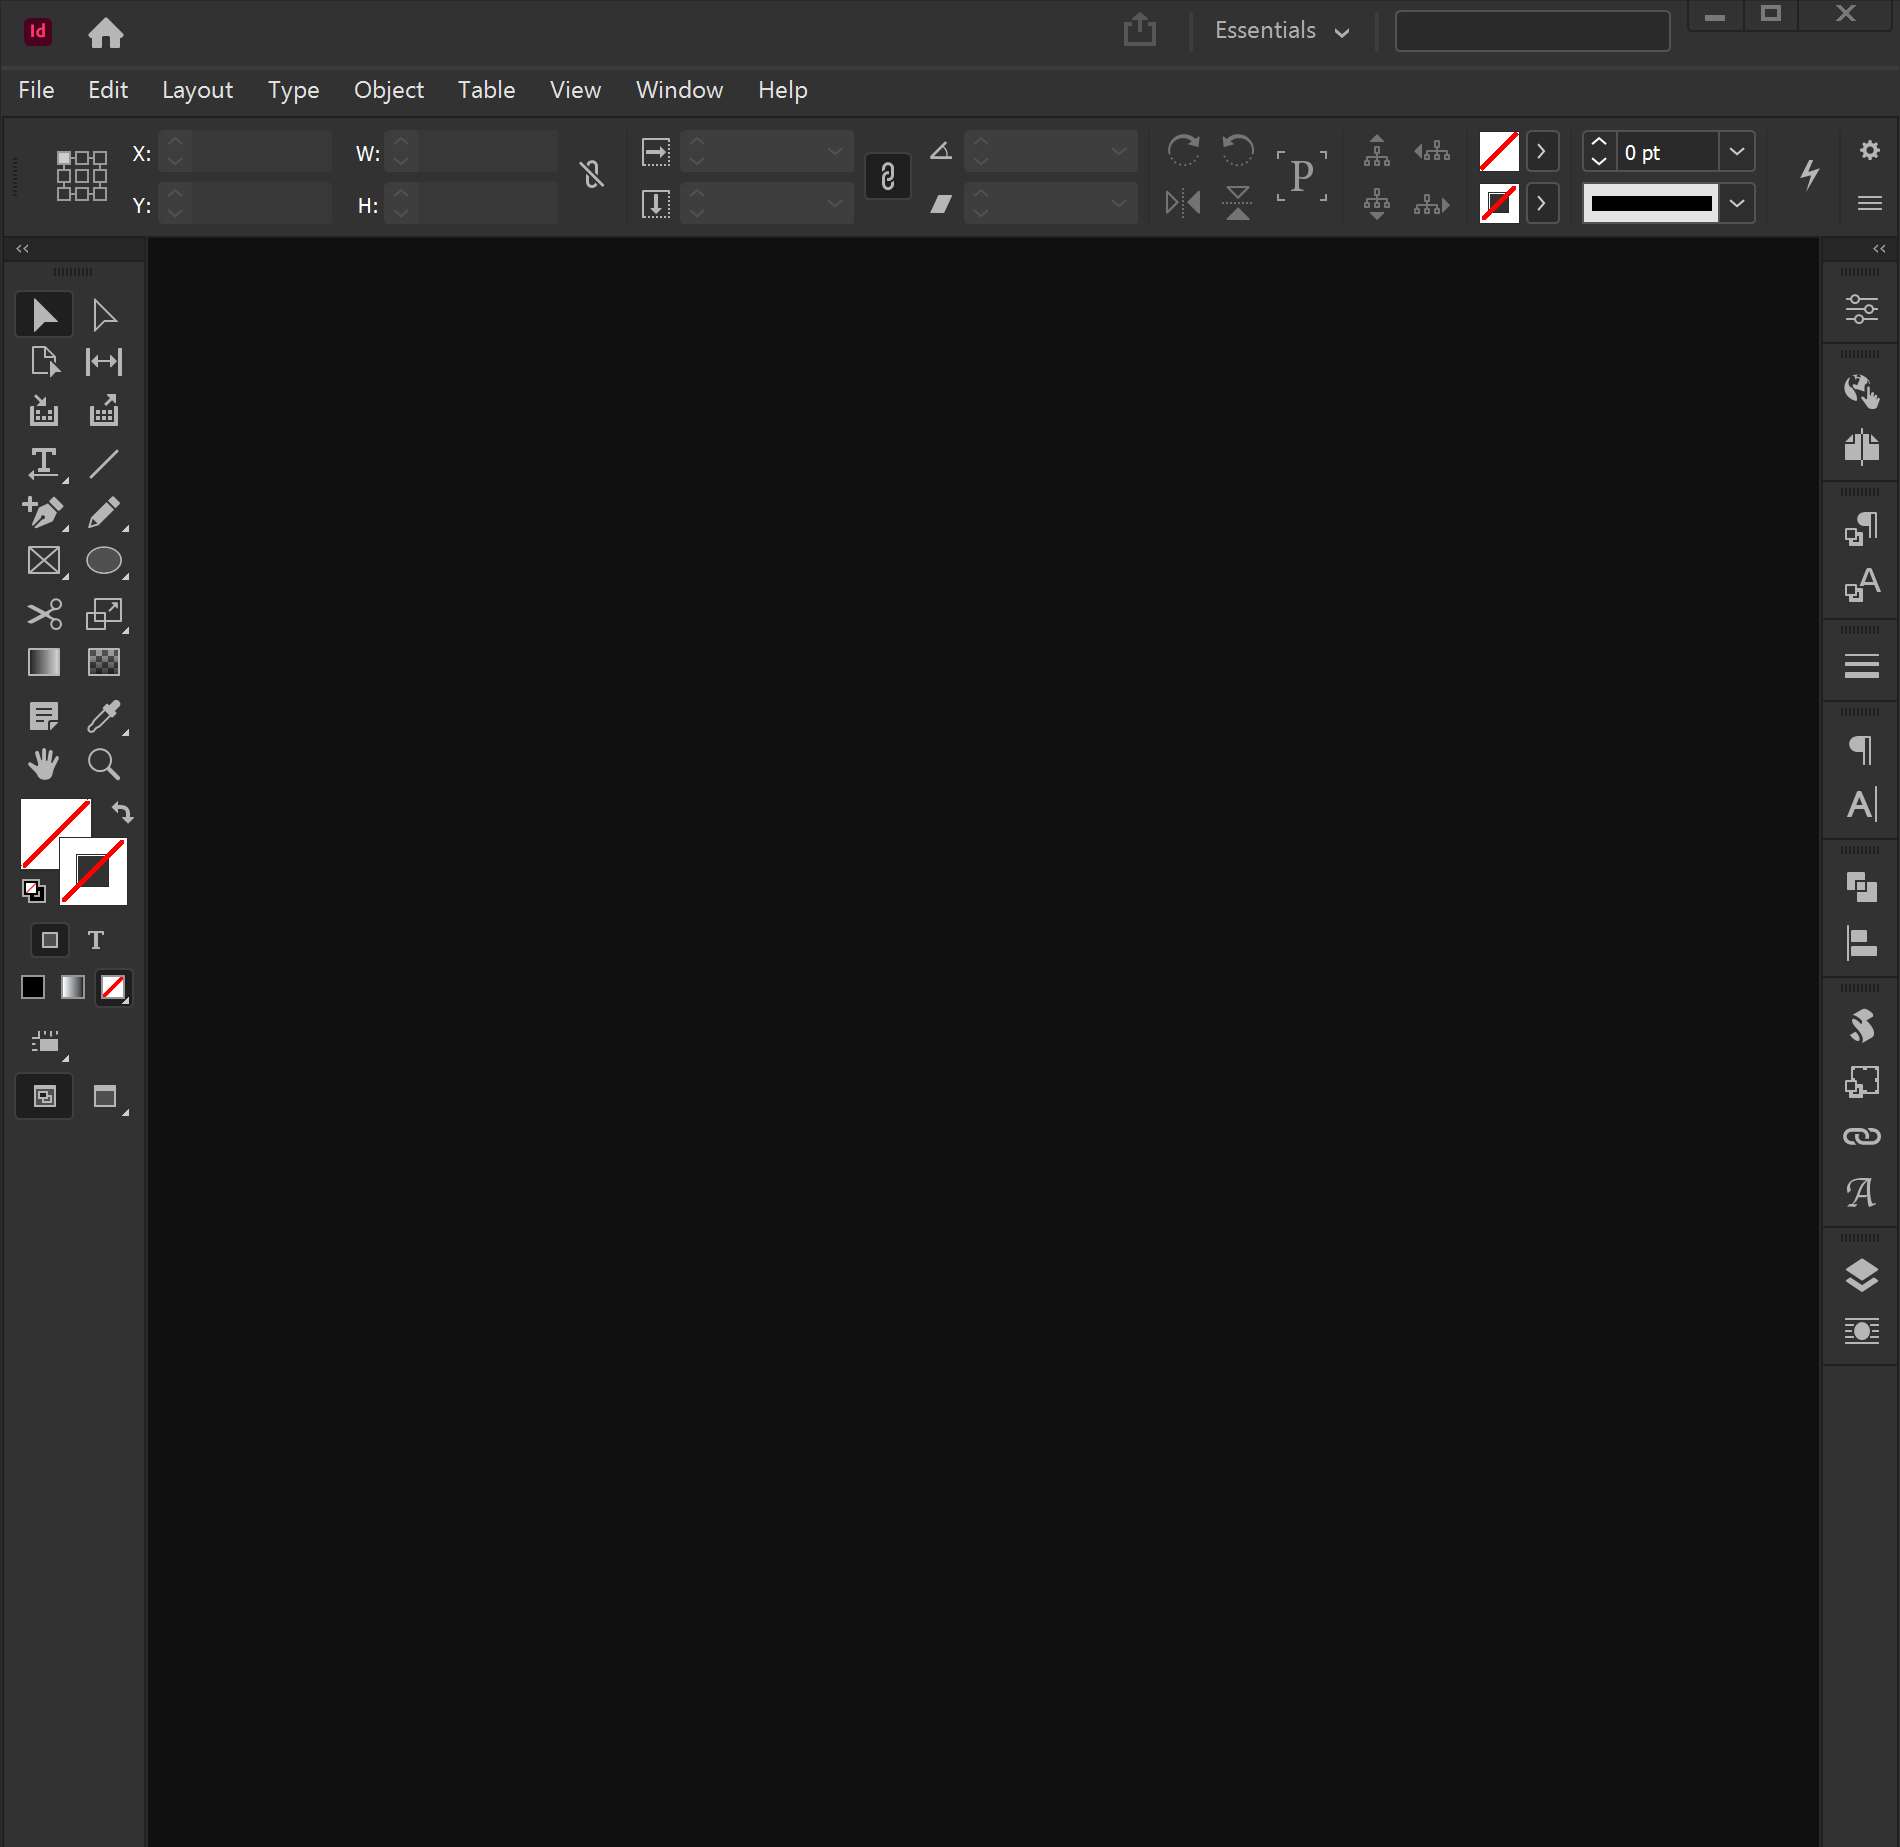Activate the Content Placer tool

tap(104, 411)
